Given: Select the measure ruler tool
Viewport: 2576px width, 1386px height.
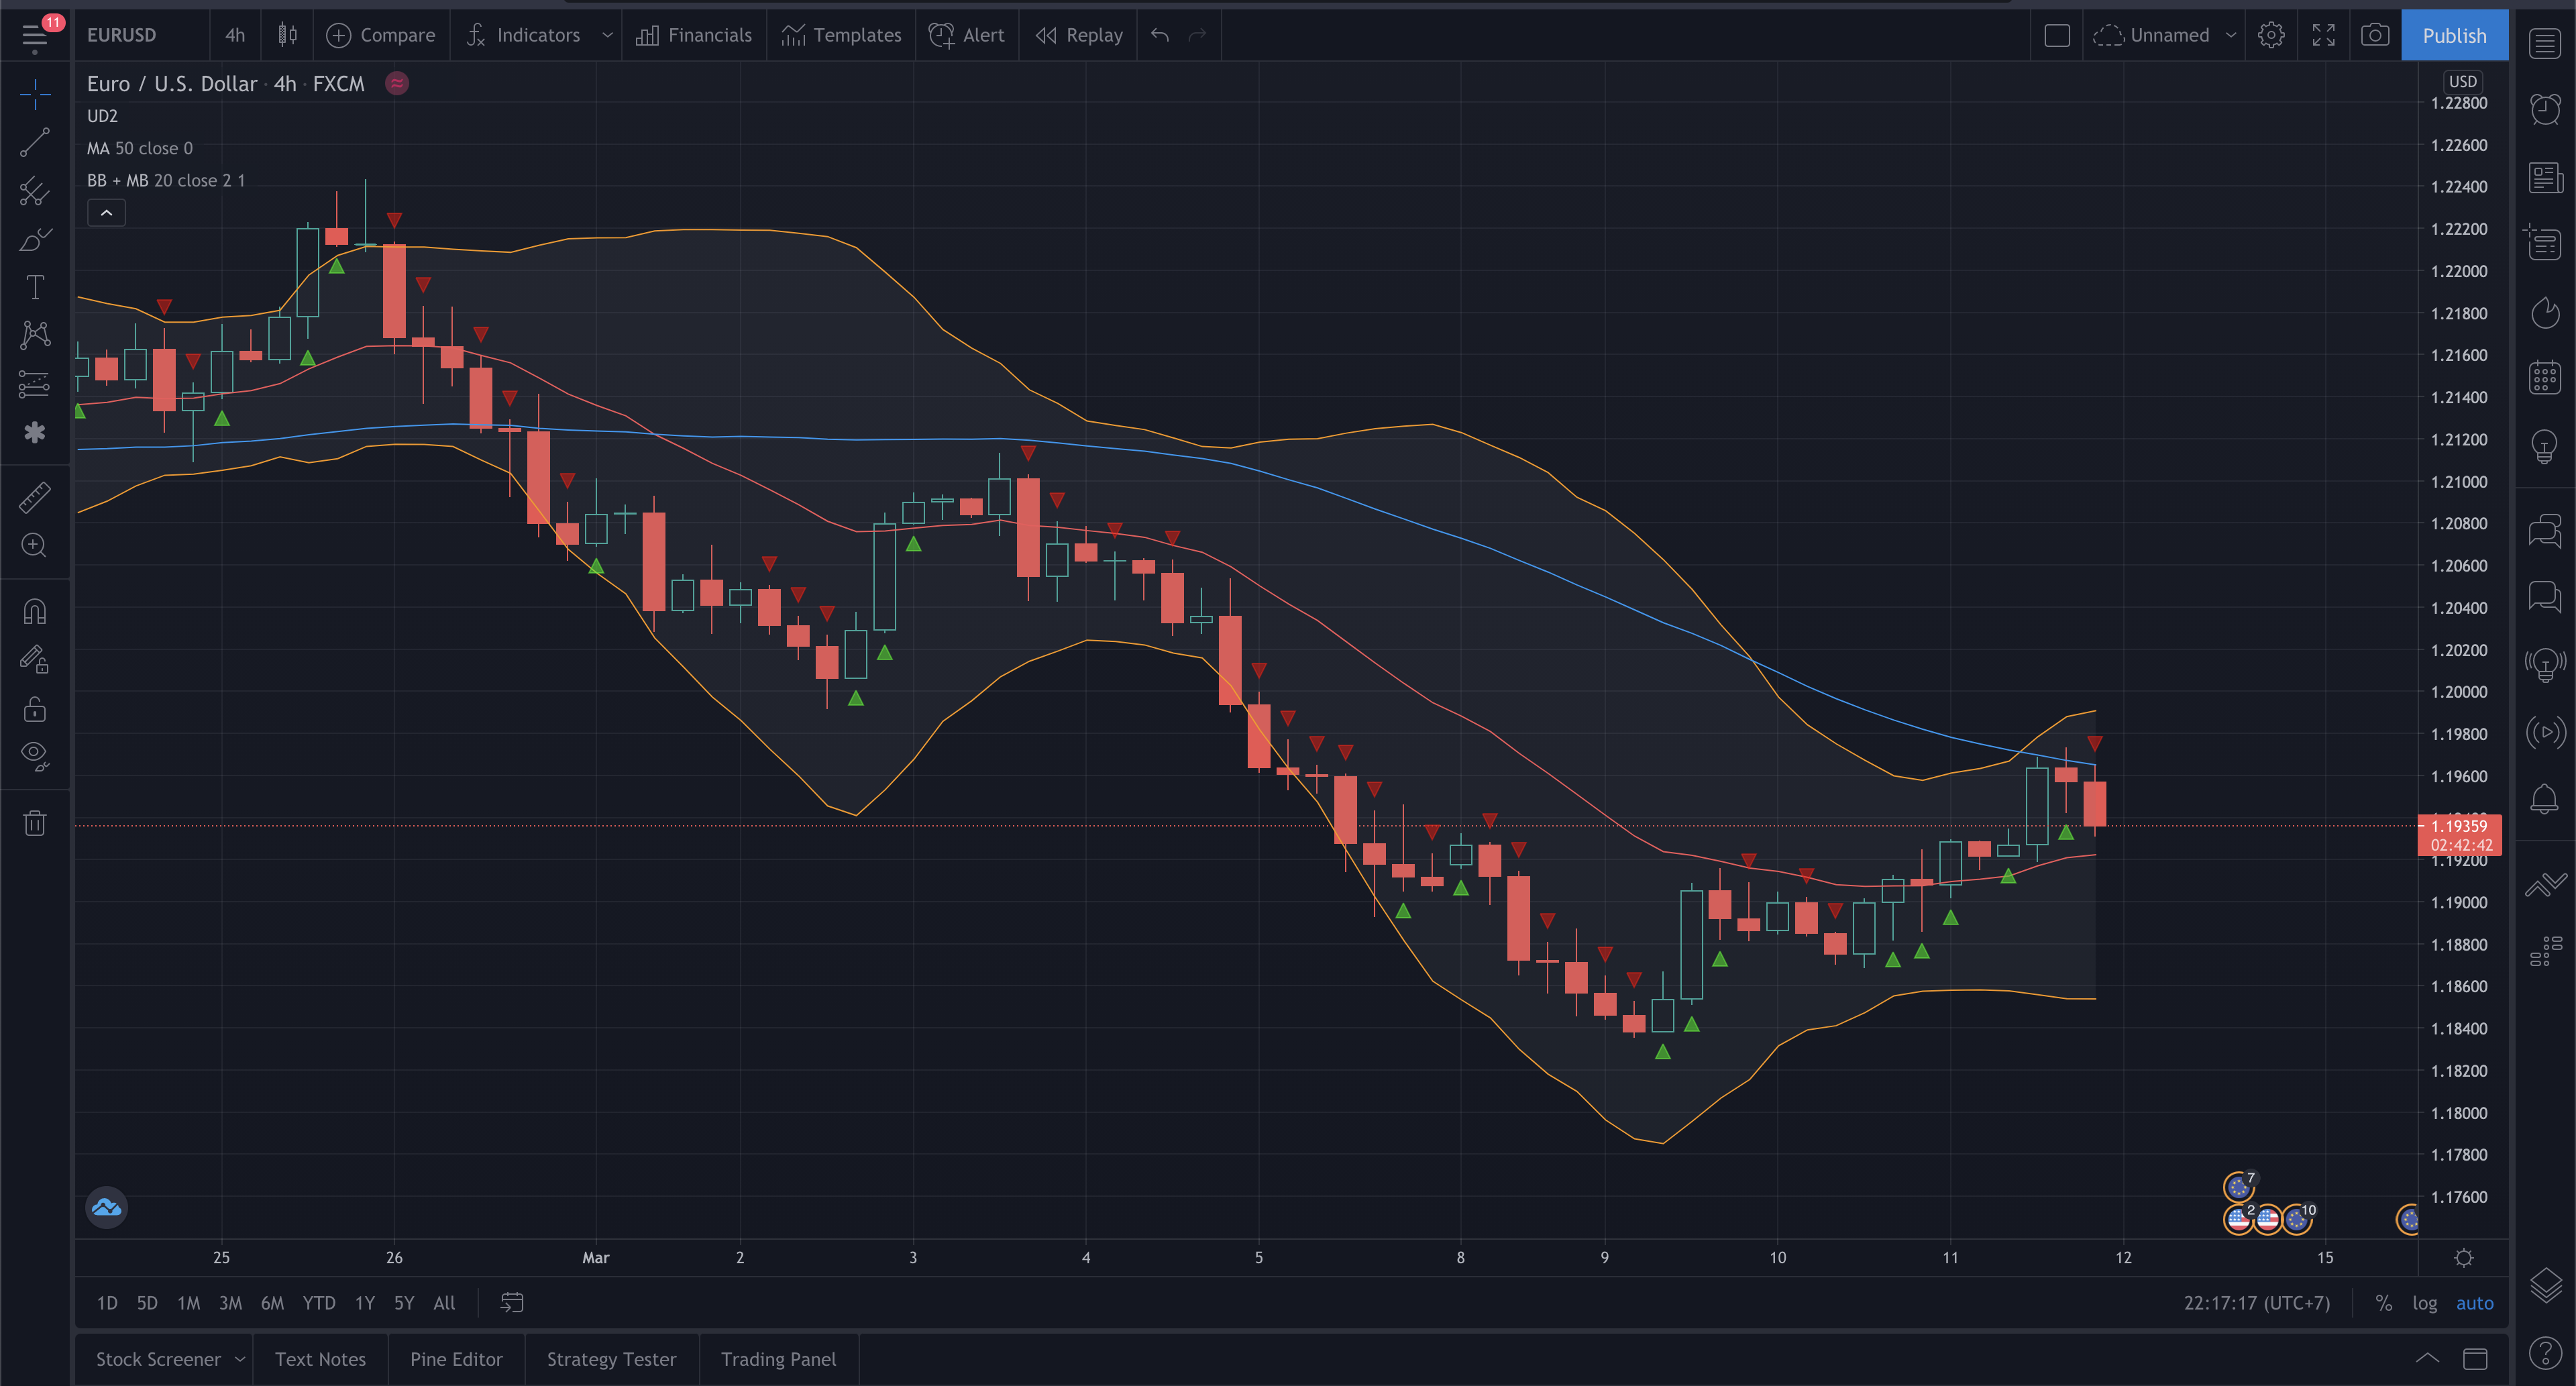Looking at the screenshot, I should point(34,496).
